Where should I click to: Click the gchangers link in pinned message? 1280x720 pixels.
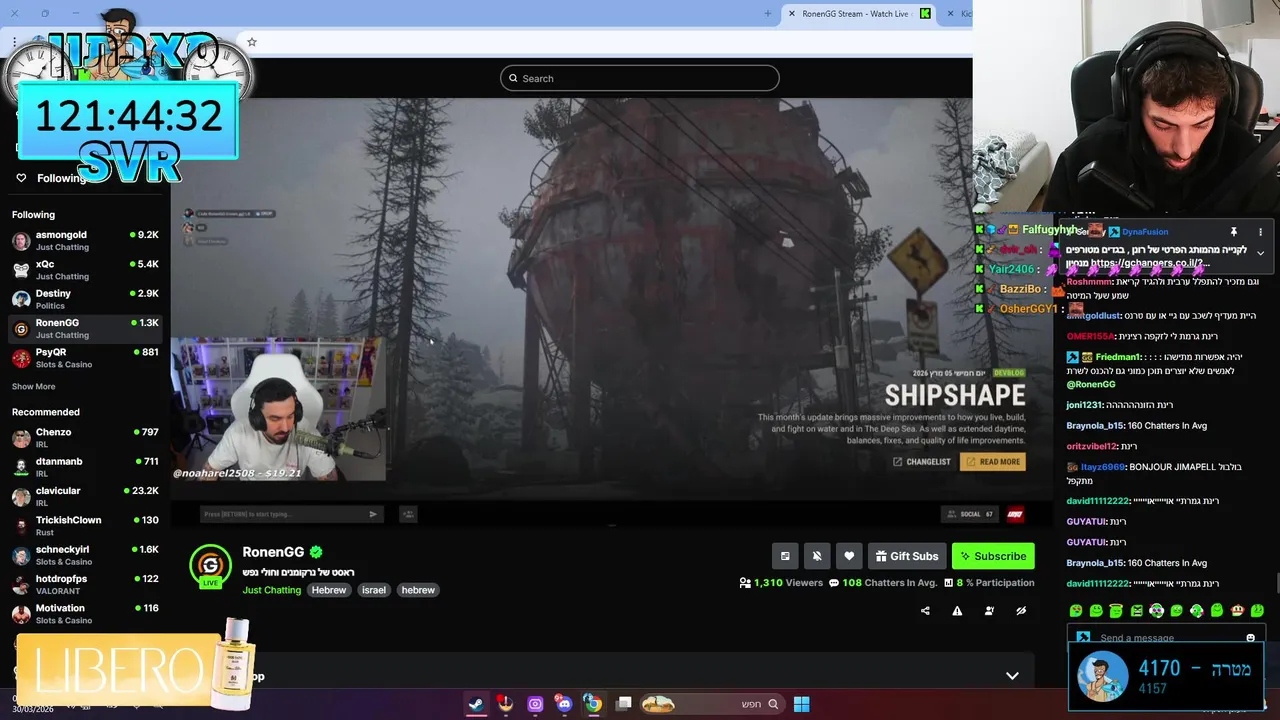[1150, 264]
